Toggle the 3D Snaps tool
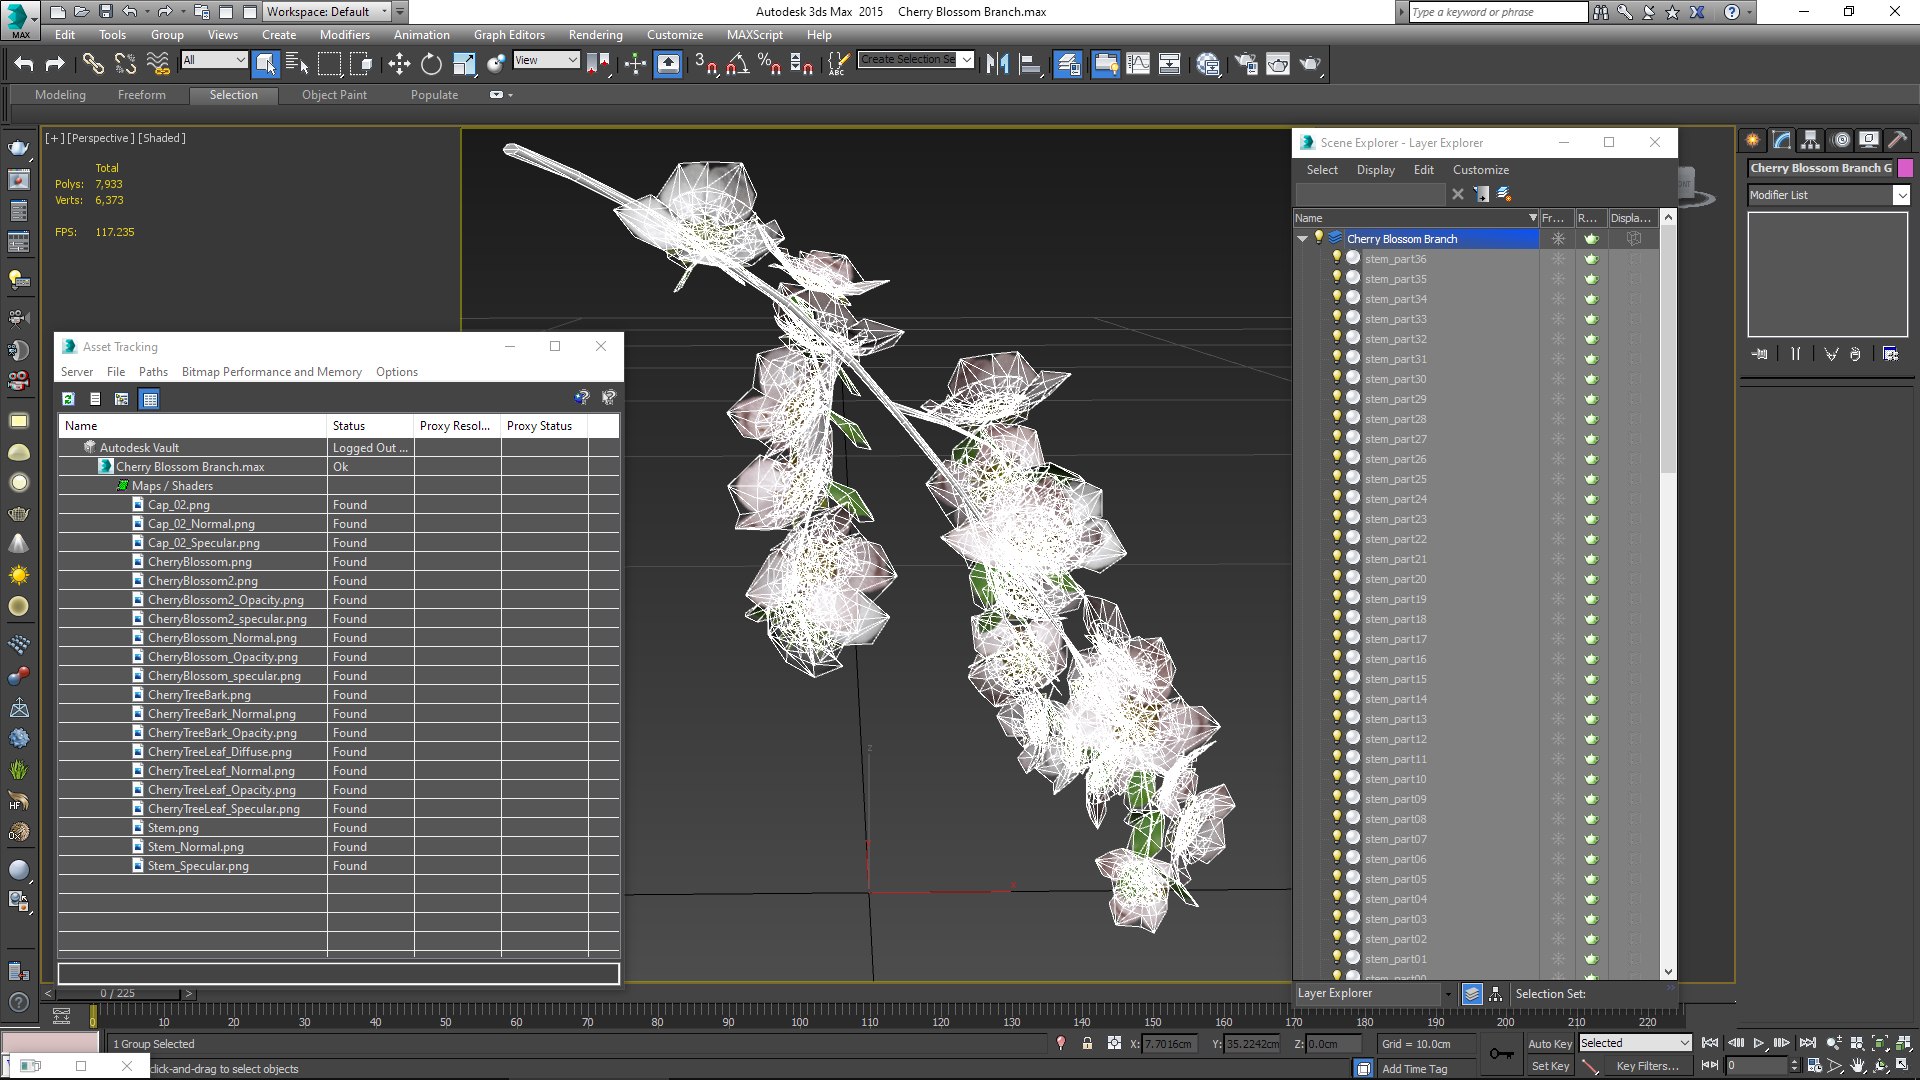 pos(706,64)
